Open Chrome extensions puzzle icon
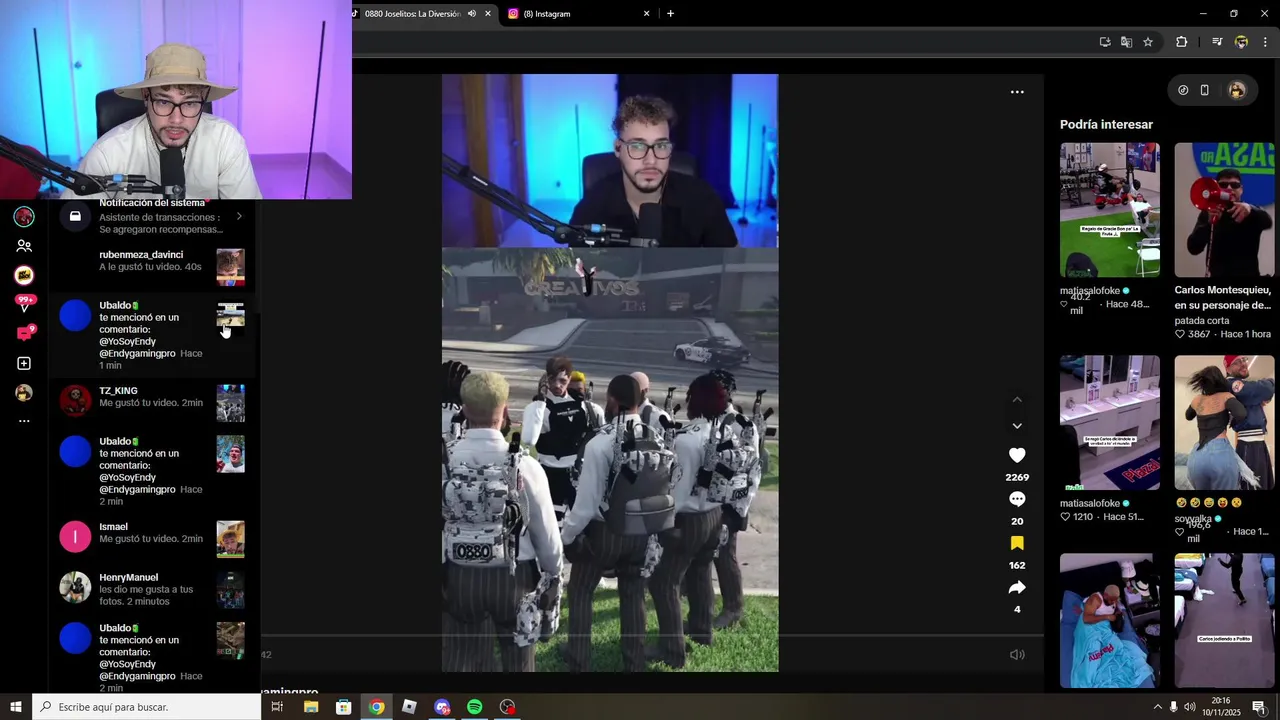The width and height of the screenshot is (1280, 720). pos(1182,42)
